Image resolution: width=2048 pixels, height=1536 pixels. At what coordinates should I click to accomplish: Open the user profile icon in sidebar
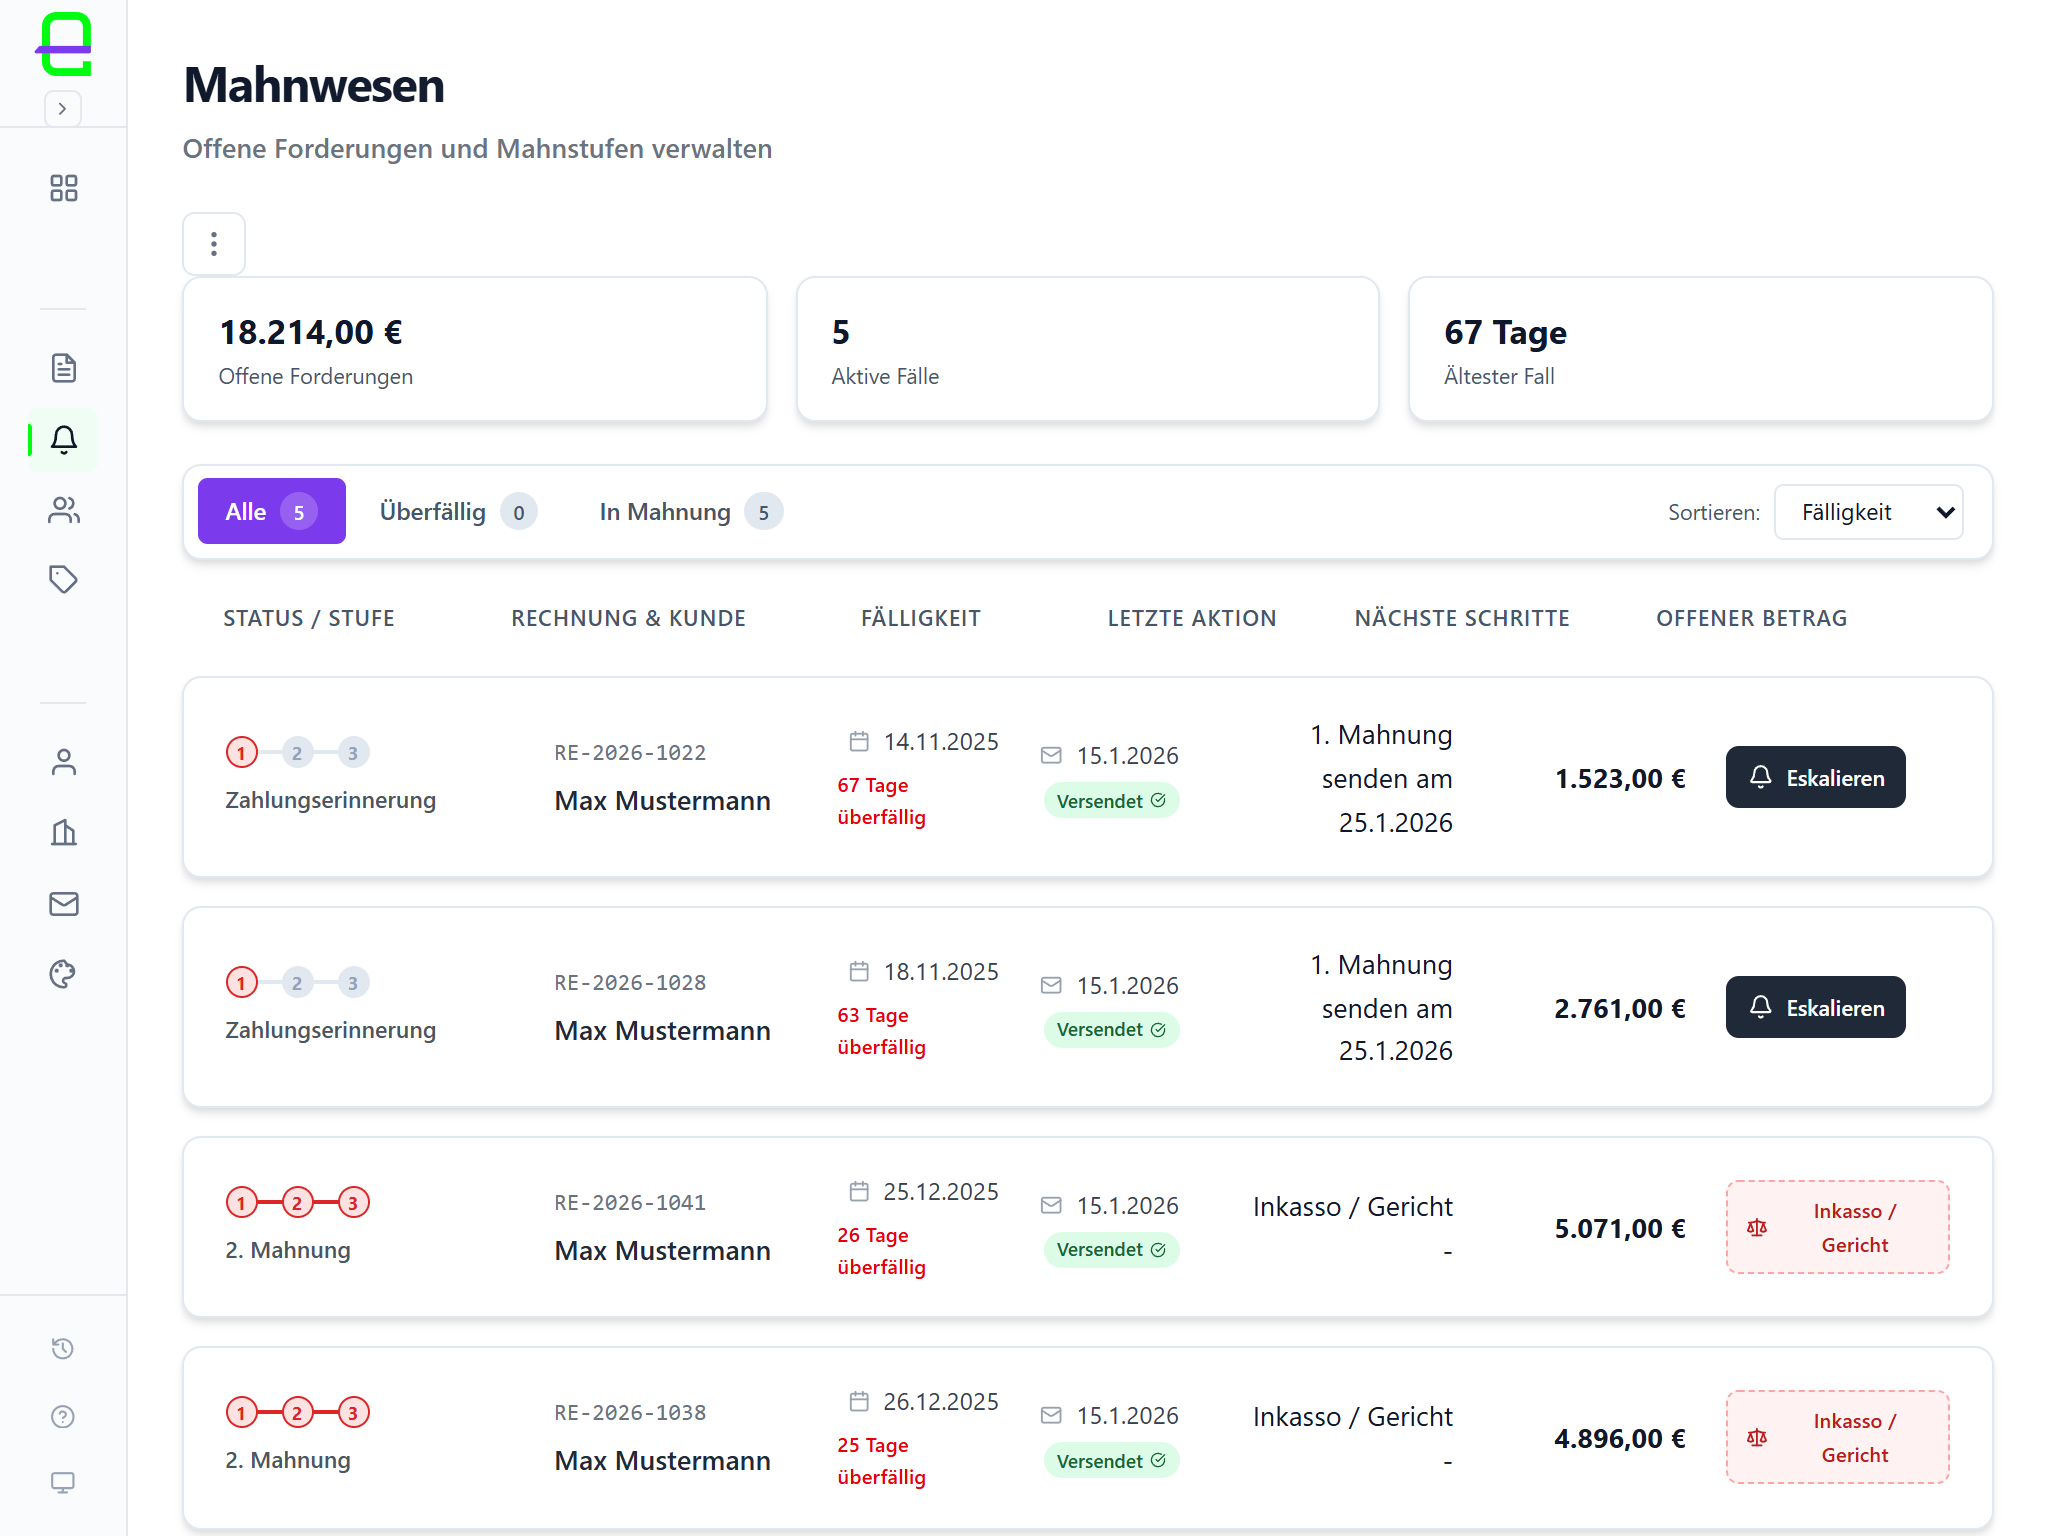[x=63, y=762]
